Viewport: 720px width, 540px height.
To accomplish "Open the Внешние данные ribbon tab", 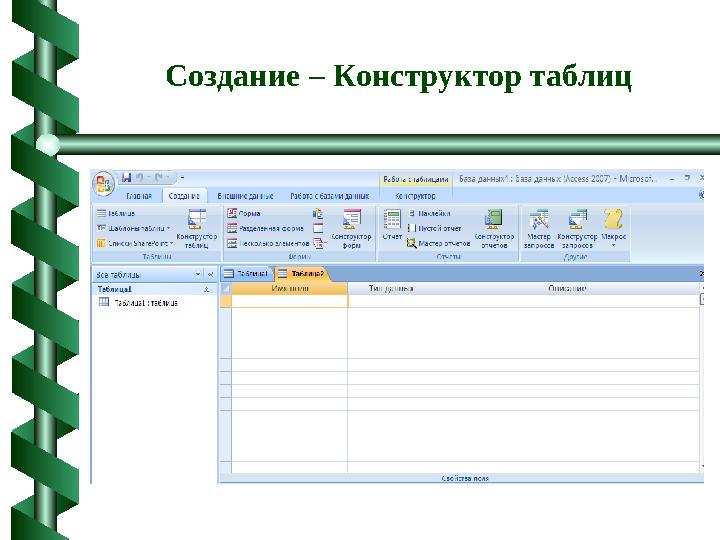I will coord(245,196).
